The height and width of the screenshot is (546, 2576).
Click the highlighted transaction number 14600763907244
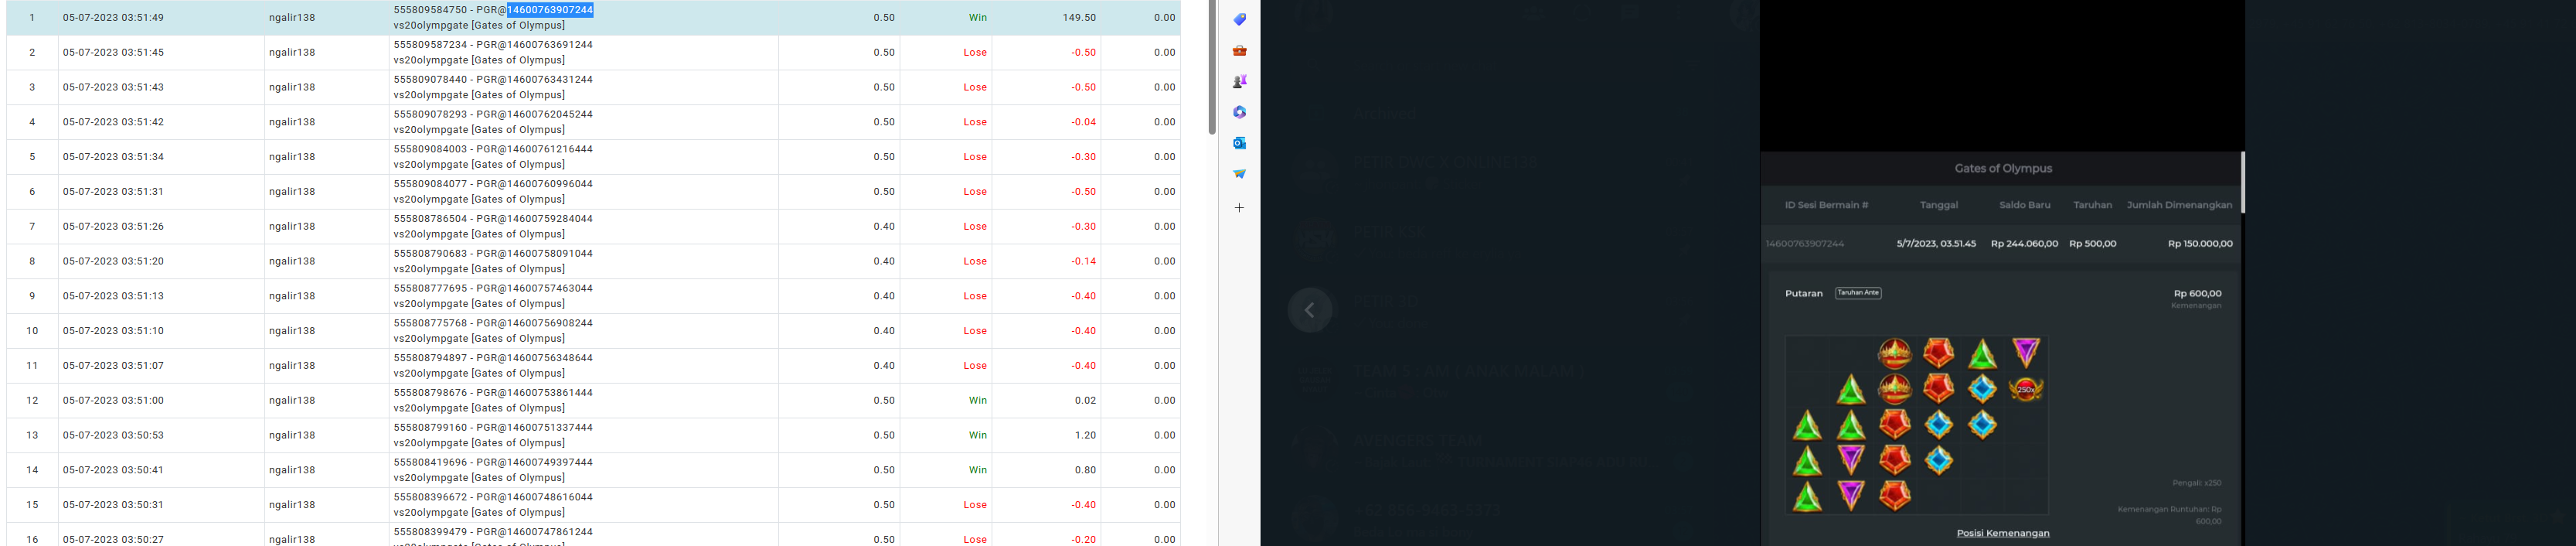tap(550, 10)
